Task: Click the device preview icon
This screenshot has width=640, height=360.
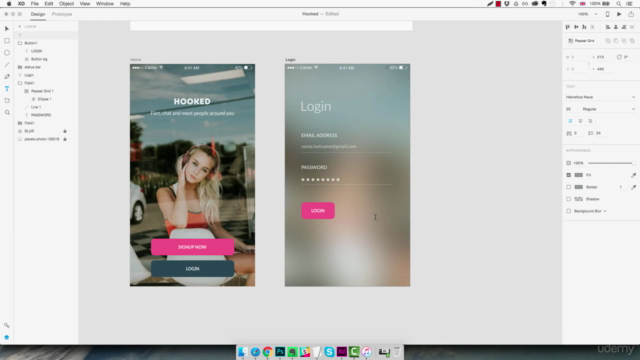Action: 607,14
